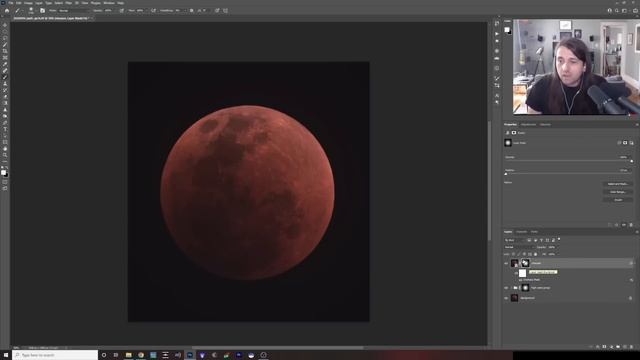Viewport: 640px width, 360px height.
Task: Select the Crop tool
Action: 5,51
